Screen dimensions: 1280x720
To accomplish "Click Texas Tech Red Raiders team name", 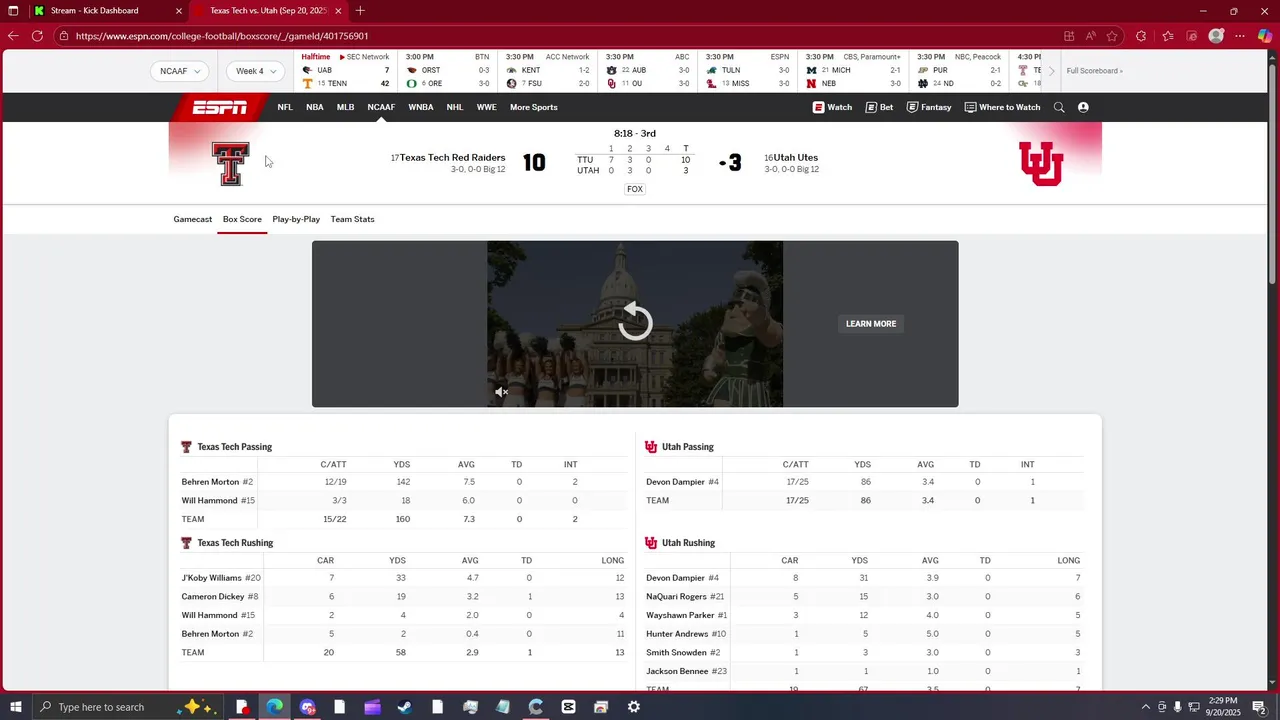I will [x=452, y=158].
